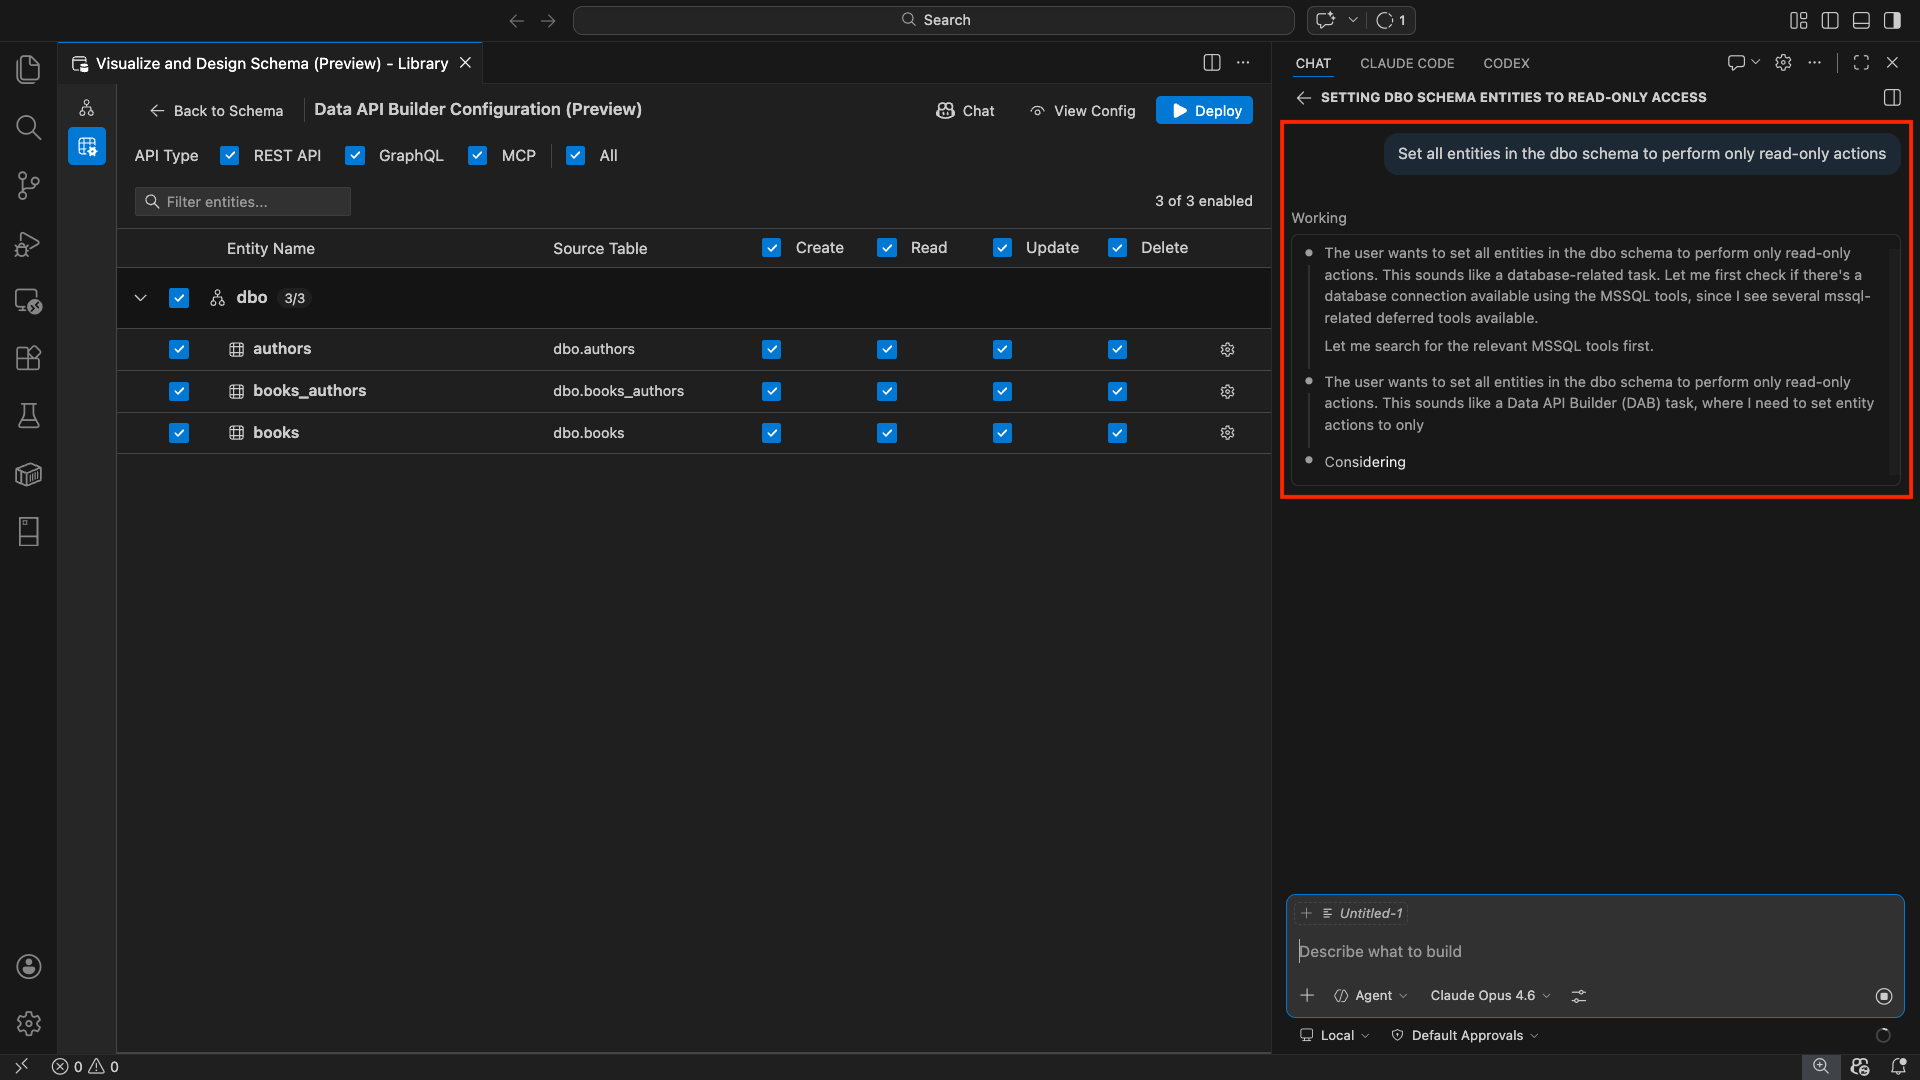Viewport: 1920px width, 1080px height.
Task: Click Back to Schema link
Action: tap(216, 111)
